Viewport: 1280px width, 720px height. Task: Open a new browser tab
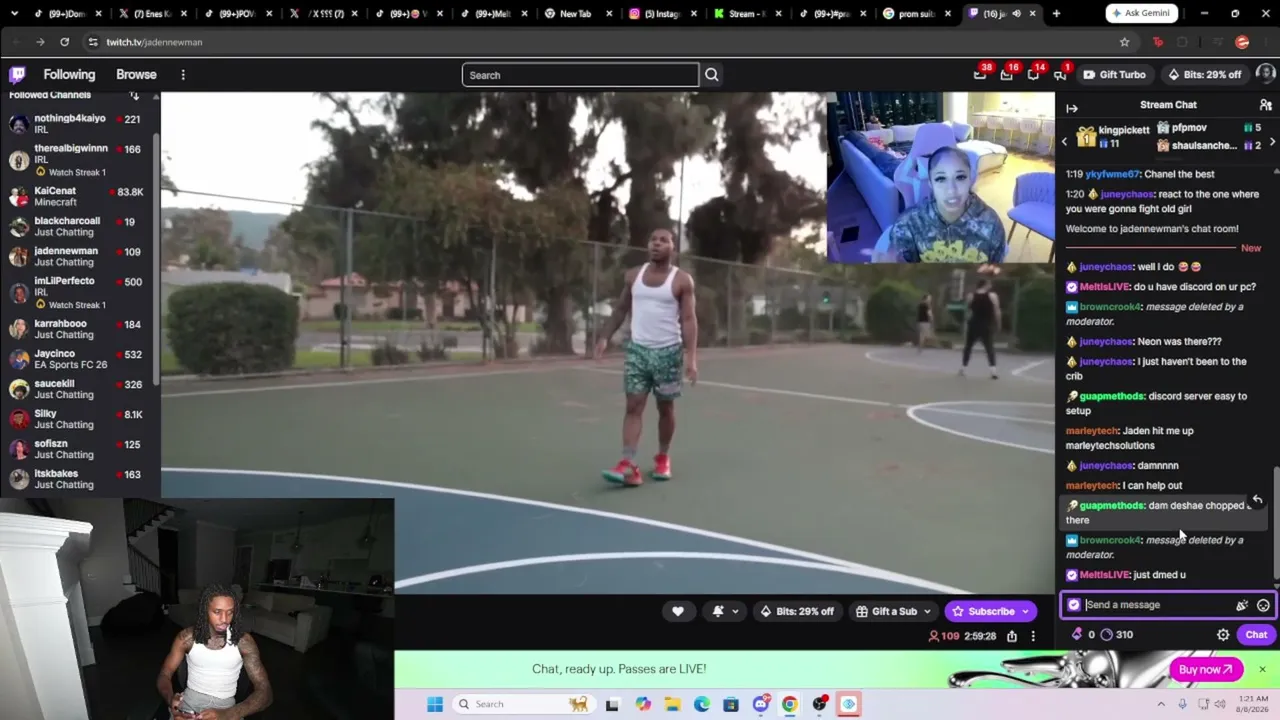[x=1056, y=14]
